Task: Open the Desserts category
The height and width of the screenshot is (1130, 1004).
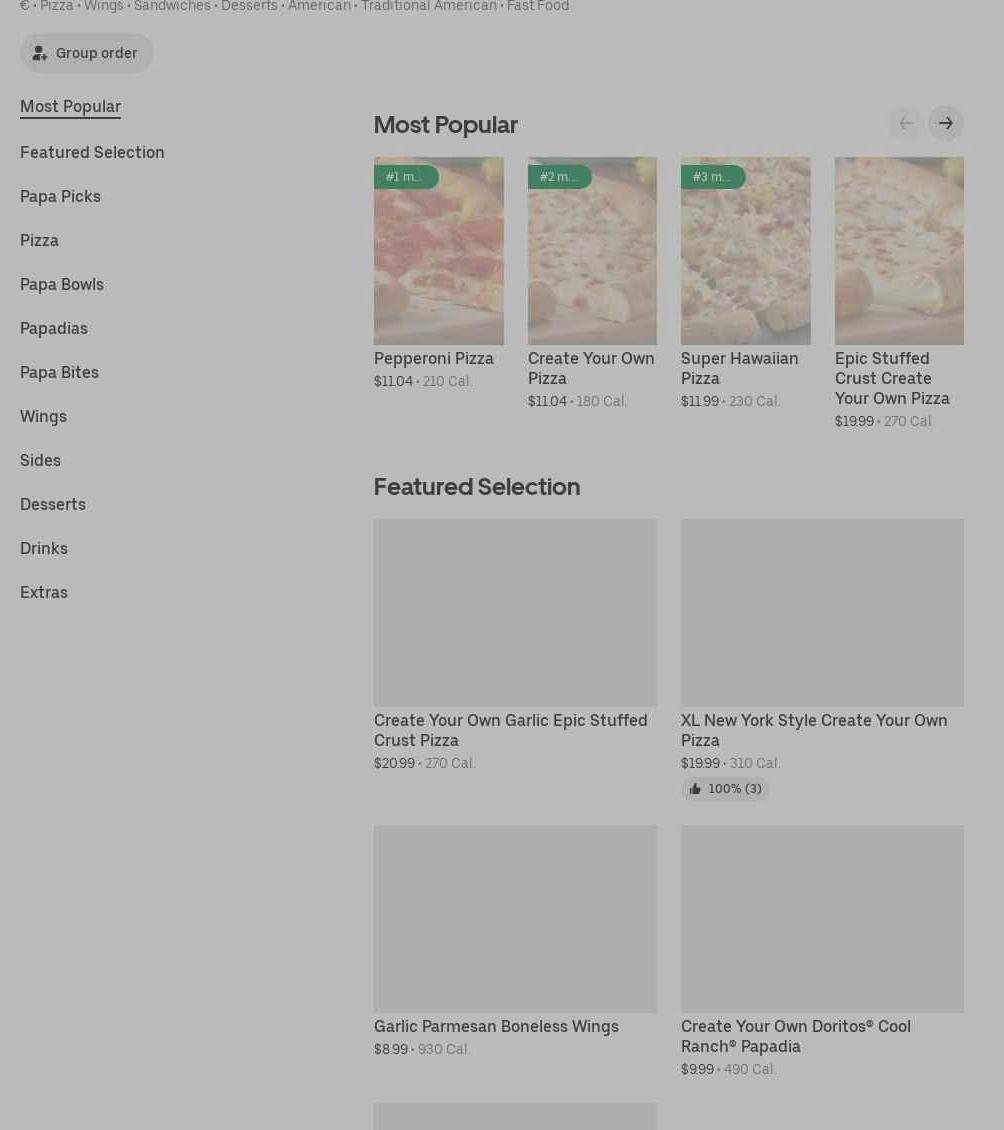Action: (x=53, y=504)
